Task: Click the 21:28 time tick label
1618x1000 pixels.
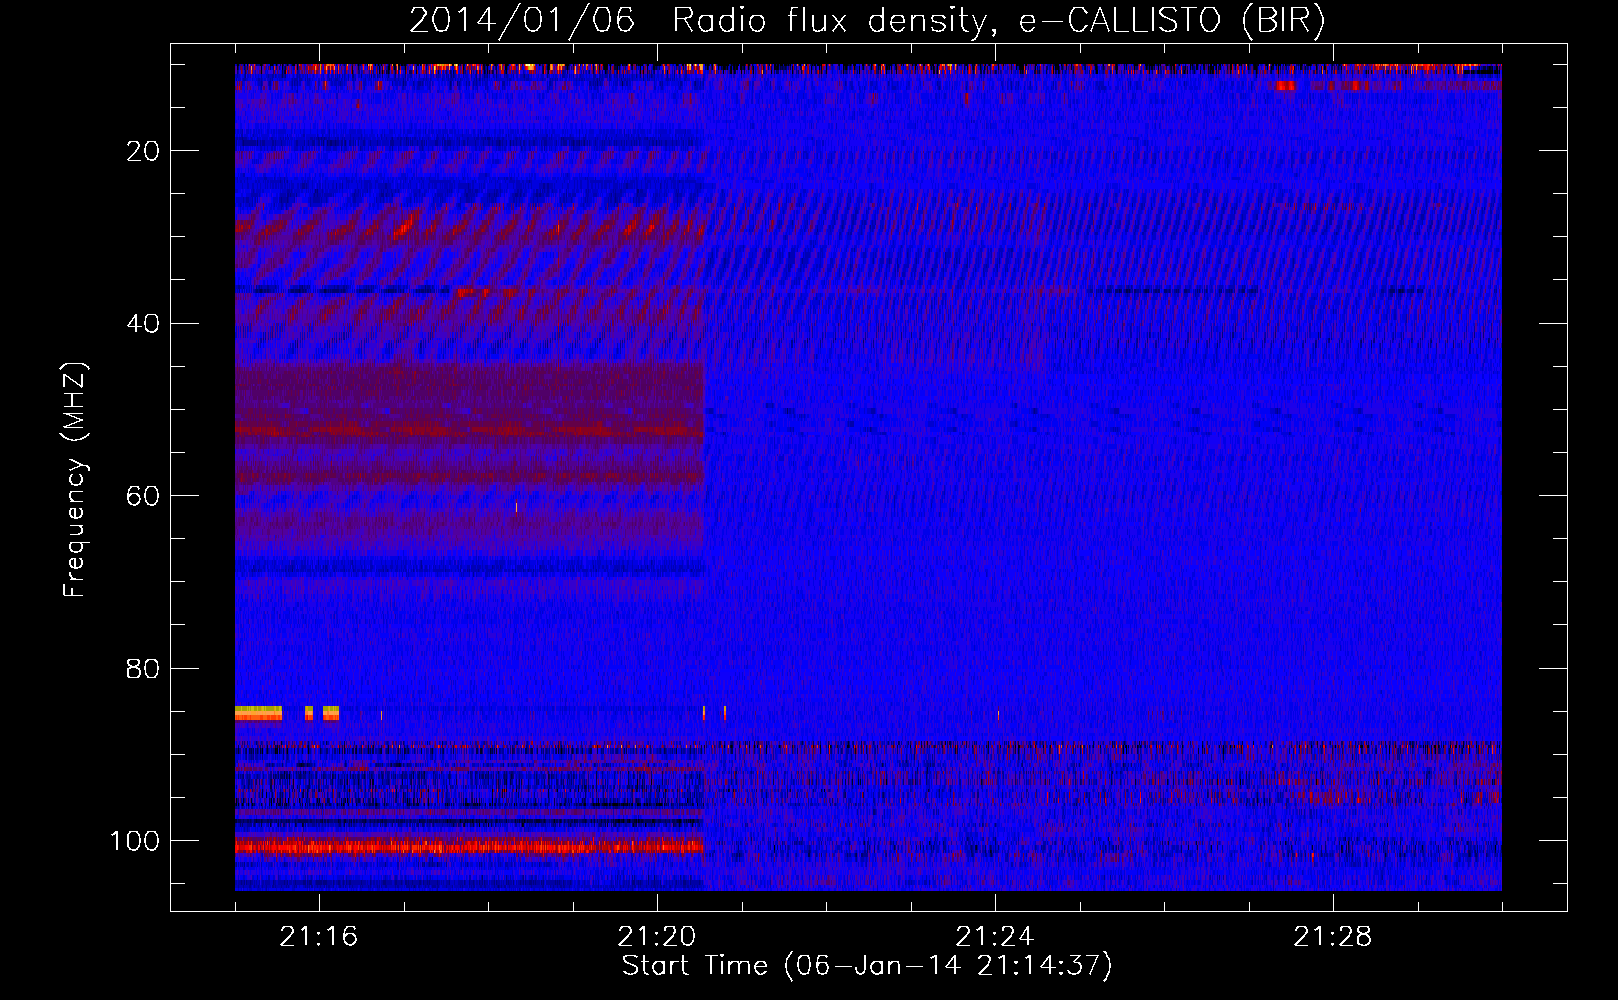Action: click(x=1333, y=937)
